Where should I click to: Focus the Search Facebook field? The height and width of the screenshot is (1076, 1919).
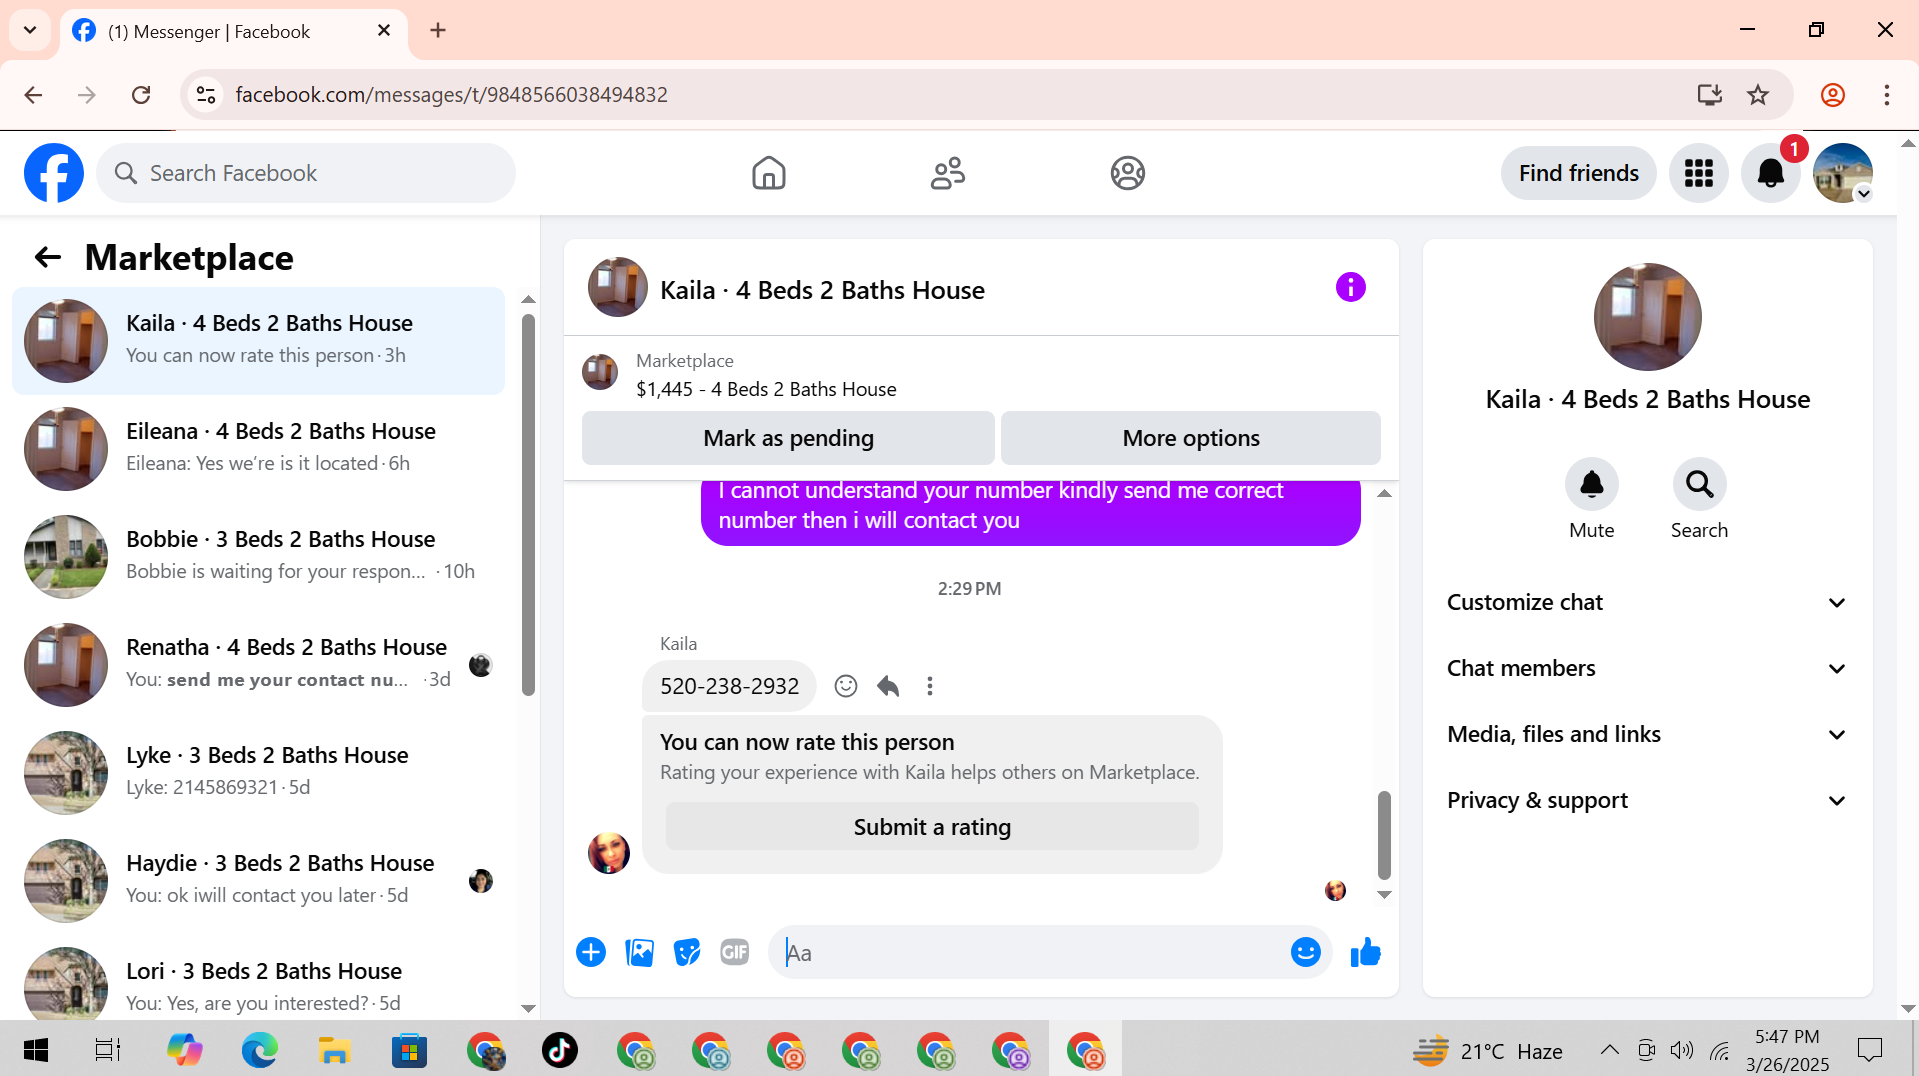(306, 173)
